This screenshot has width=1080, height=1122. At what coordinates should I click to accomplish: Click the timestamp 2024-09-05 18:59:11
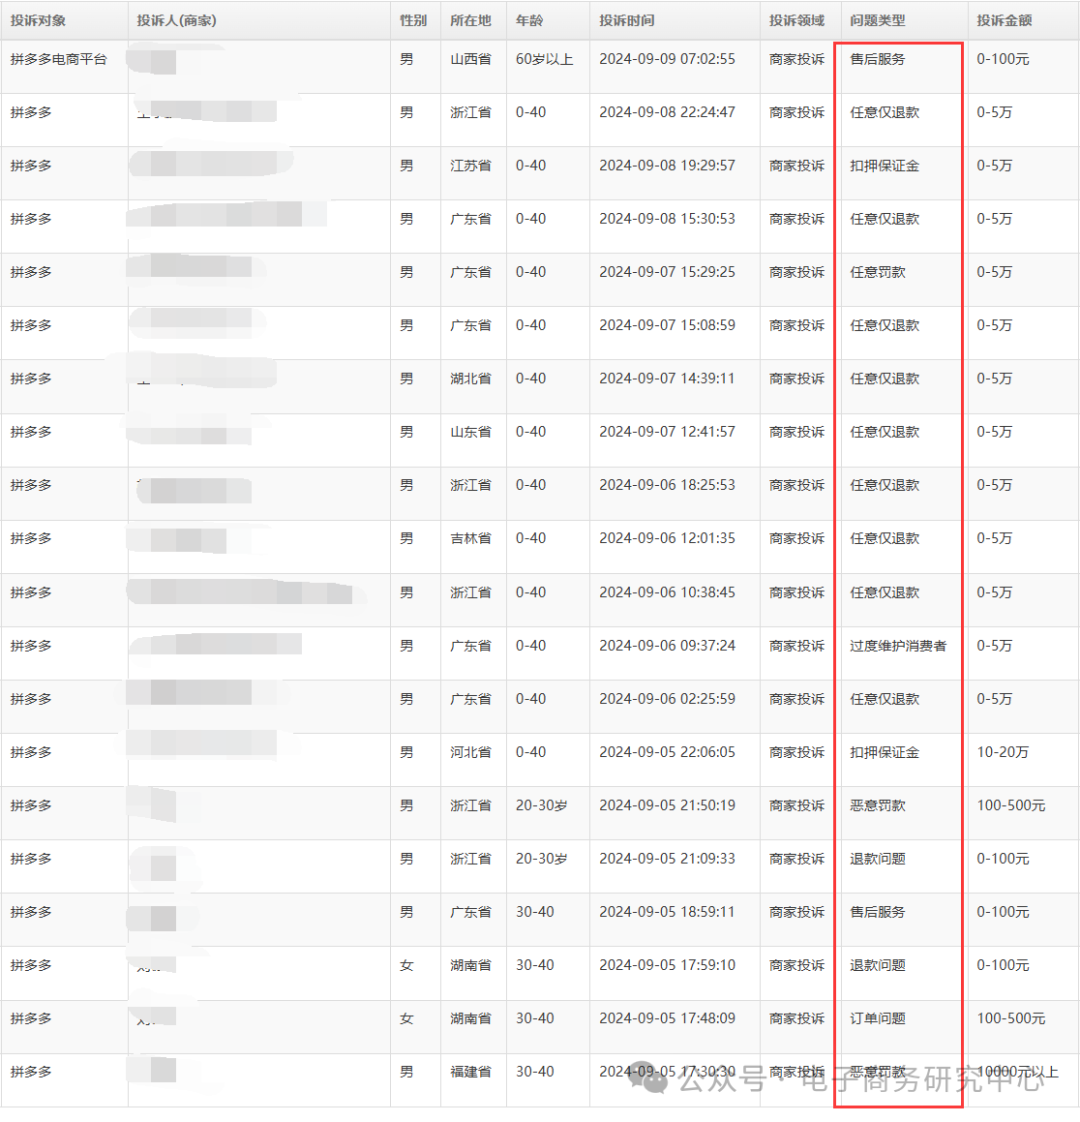[667, 912]
